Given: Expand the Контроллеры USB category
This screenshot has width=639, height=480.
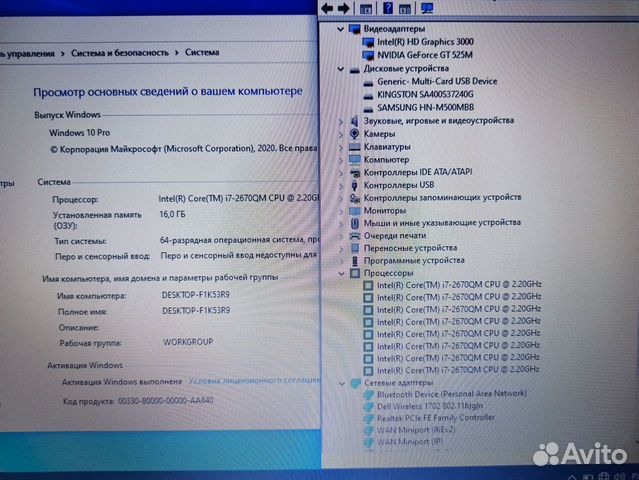Looking at the screenshot, I should [342, 185].
